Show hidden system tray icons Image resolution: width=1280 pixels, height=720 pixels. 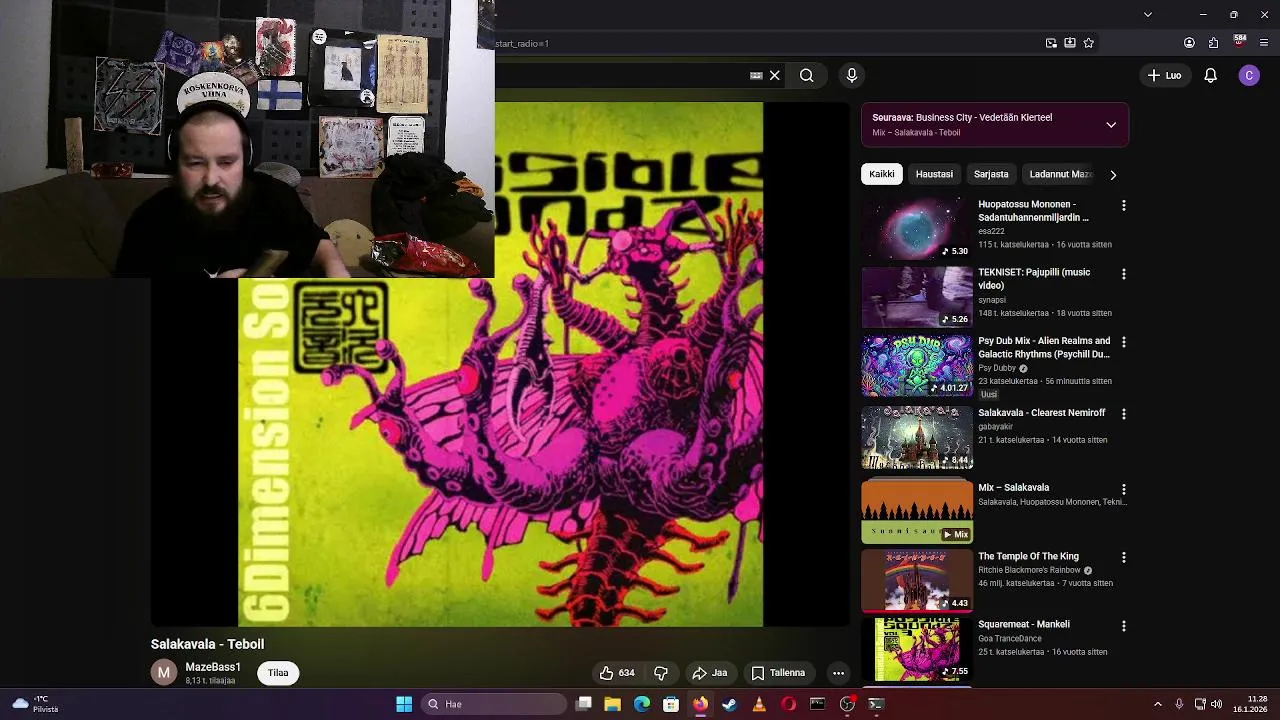[x=1158, y=704]
